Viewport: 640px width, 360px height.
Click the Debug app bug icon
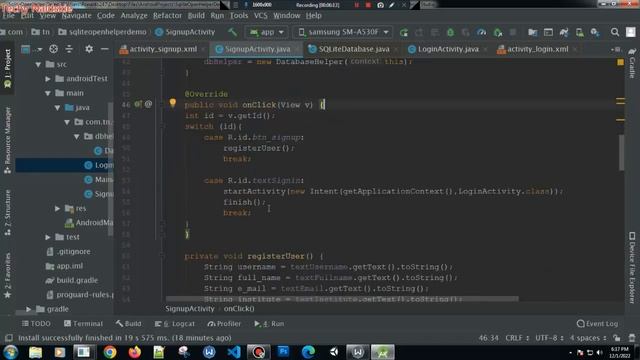(450, 32)
